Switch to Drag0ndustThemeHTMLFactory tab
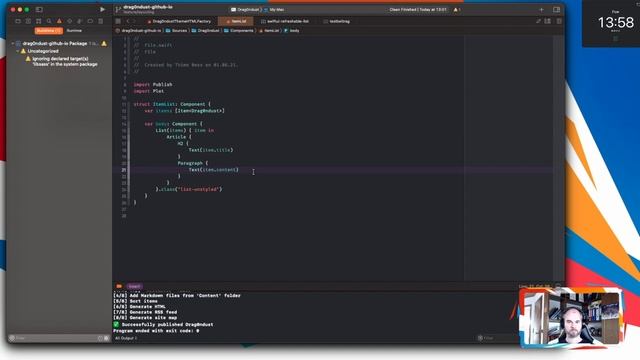640x360 pixels. (x=179, y=21)
